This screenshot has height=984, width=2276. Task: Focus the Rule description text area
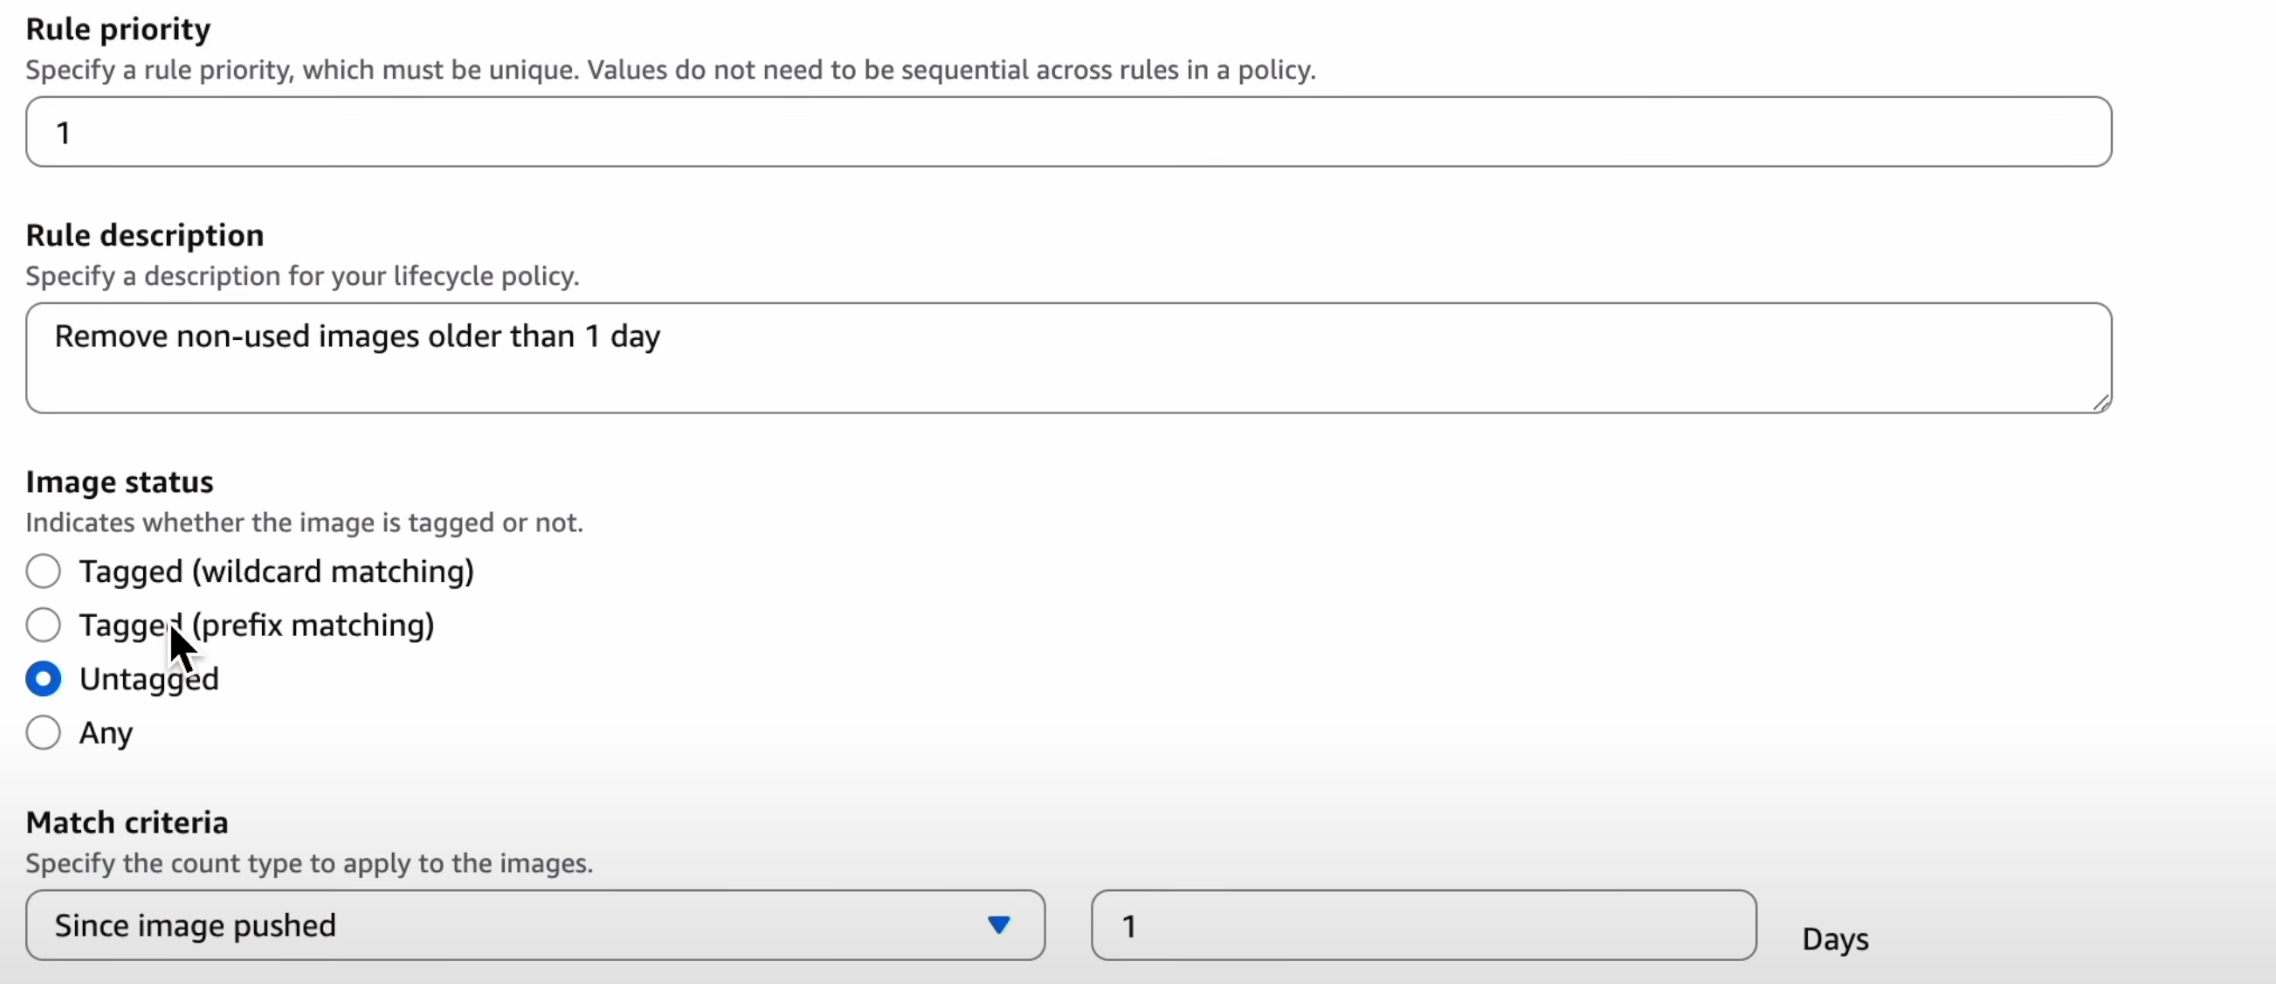[x=1068, y=358]
